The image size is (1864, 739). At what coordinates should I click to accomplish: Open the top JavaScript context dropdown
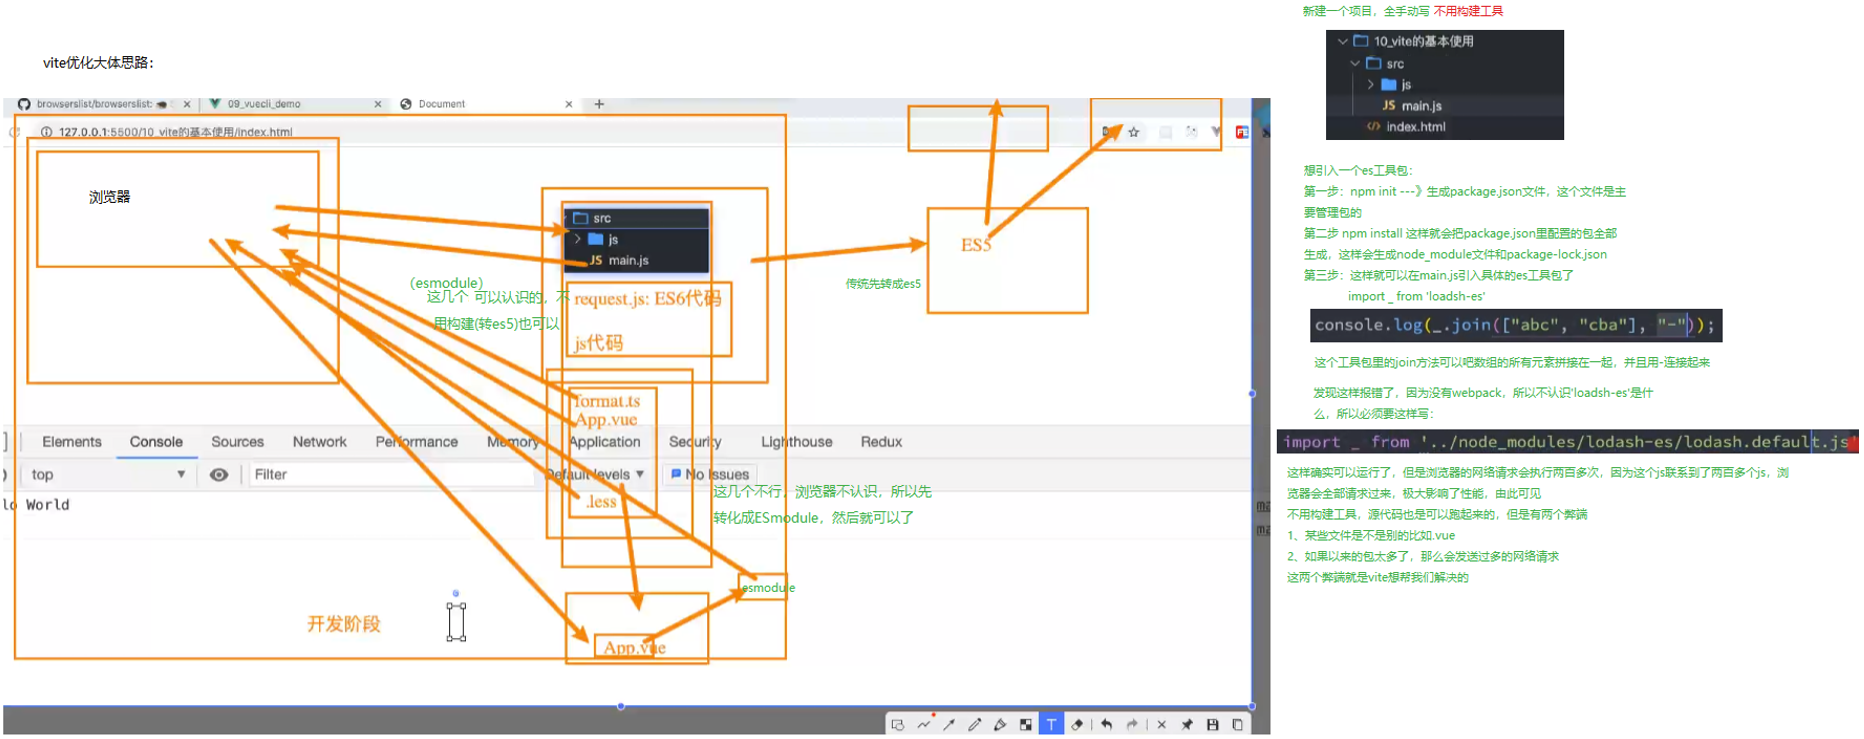coord(108,475)
